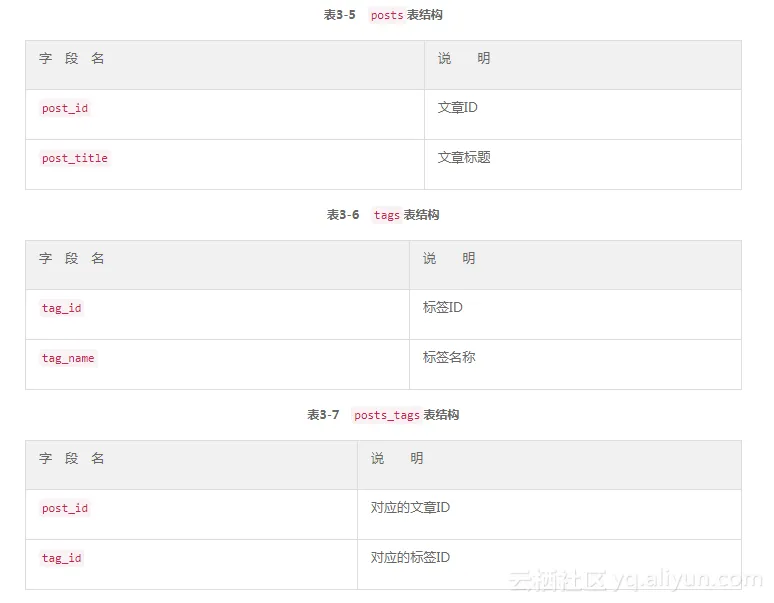Select the post_title field code
Image resolution: width=774 pixels, height=603 pixels.
pos(75,158)
